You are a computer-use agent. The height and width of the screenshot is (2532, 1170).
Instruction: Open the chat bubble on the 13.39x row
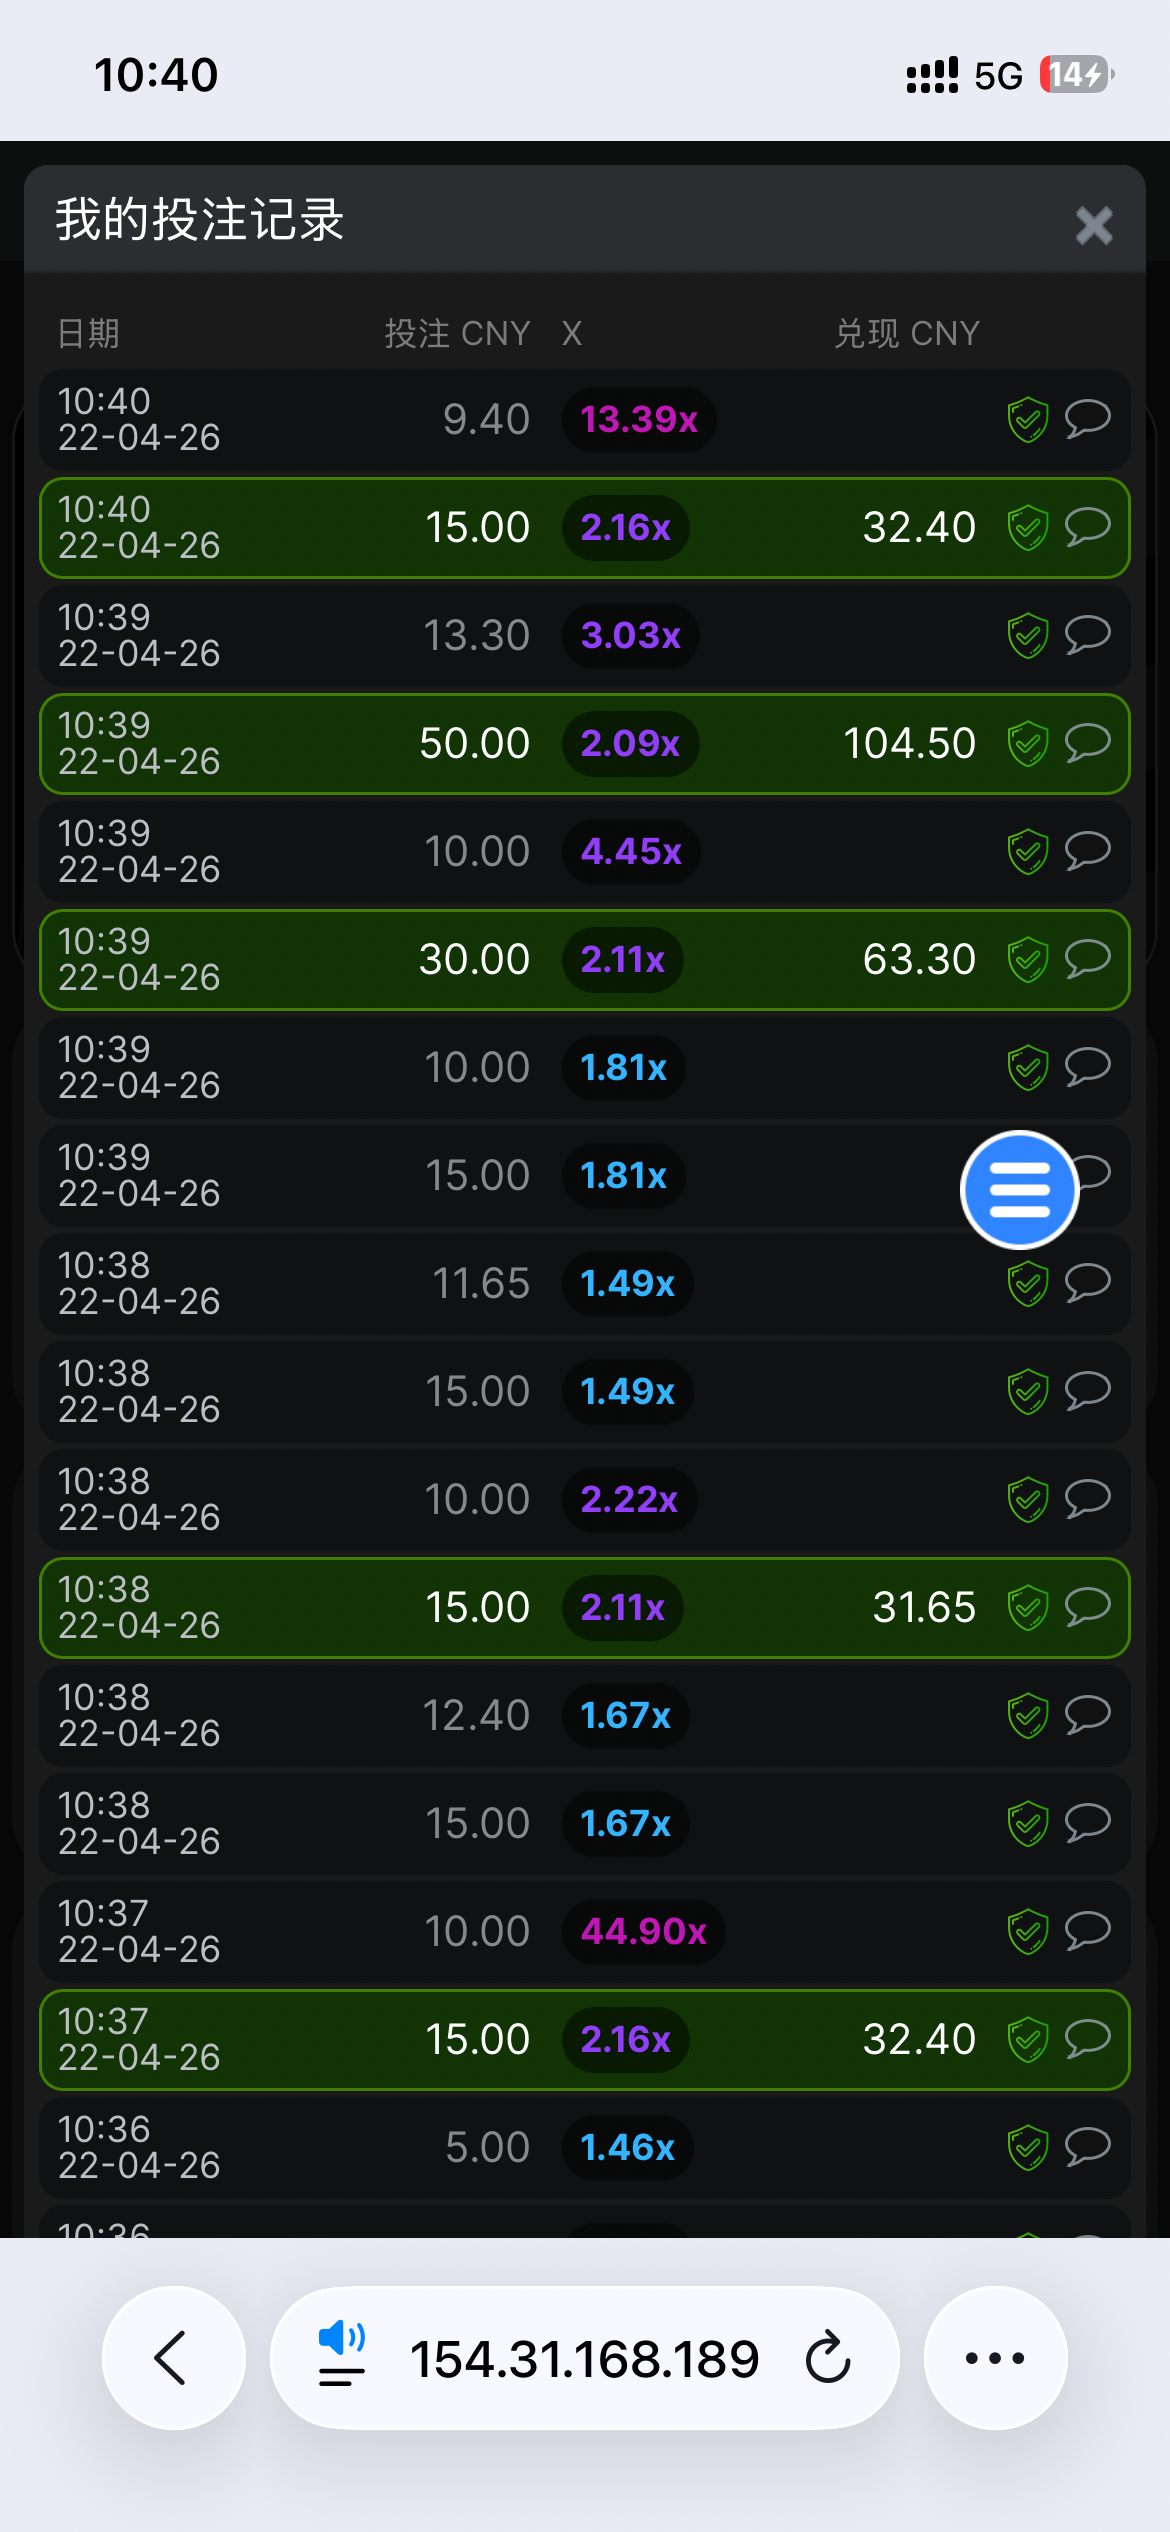(x=1087, y=418)
